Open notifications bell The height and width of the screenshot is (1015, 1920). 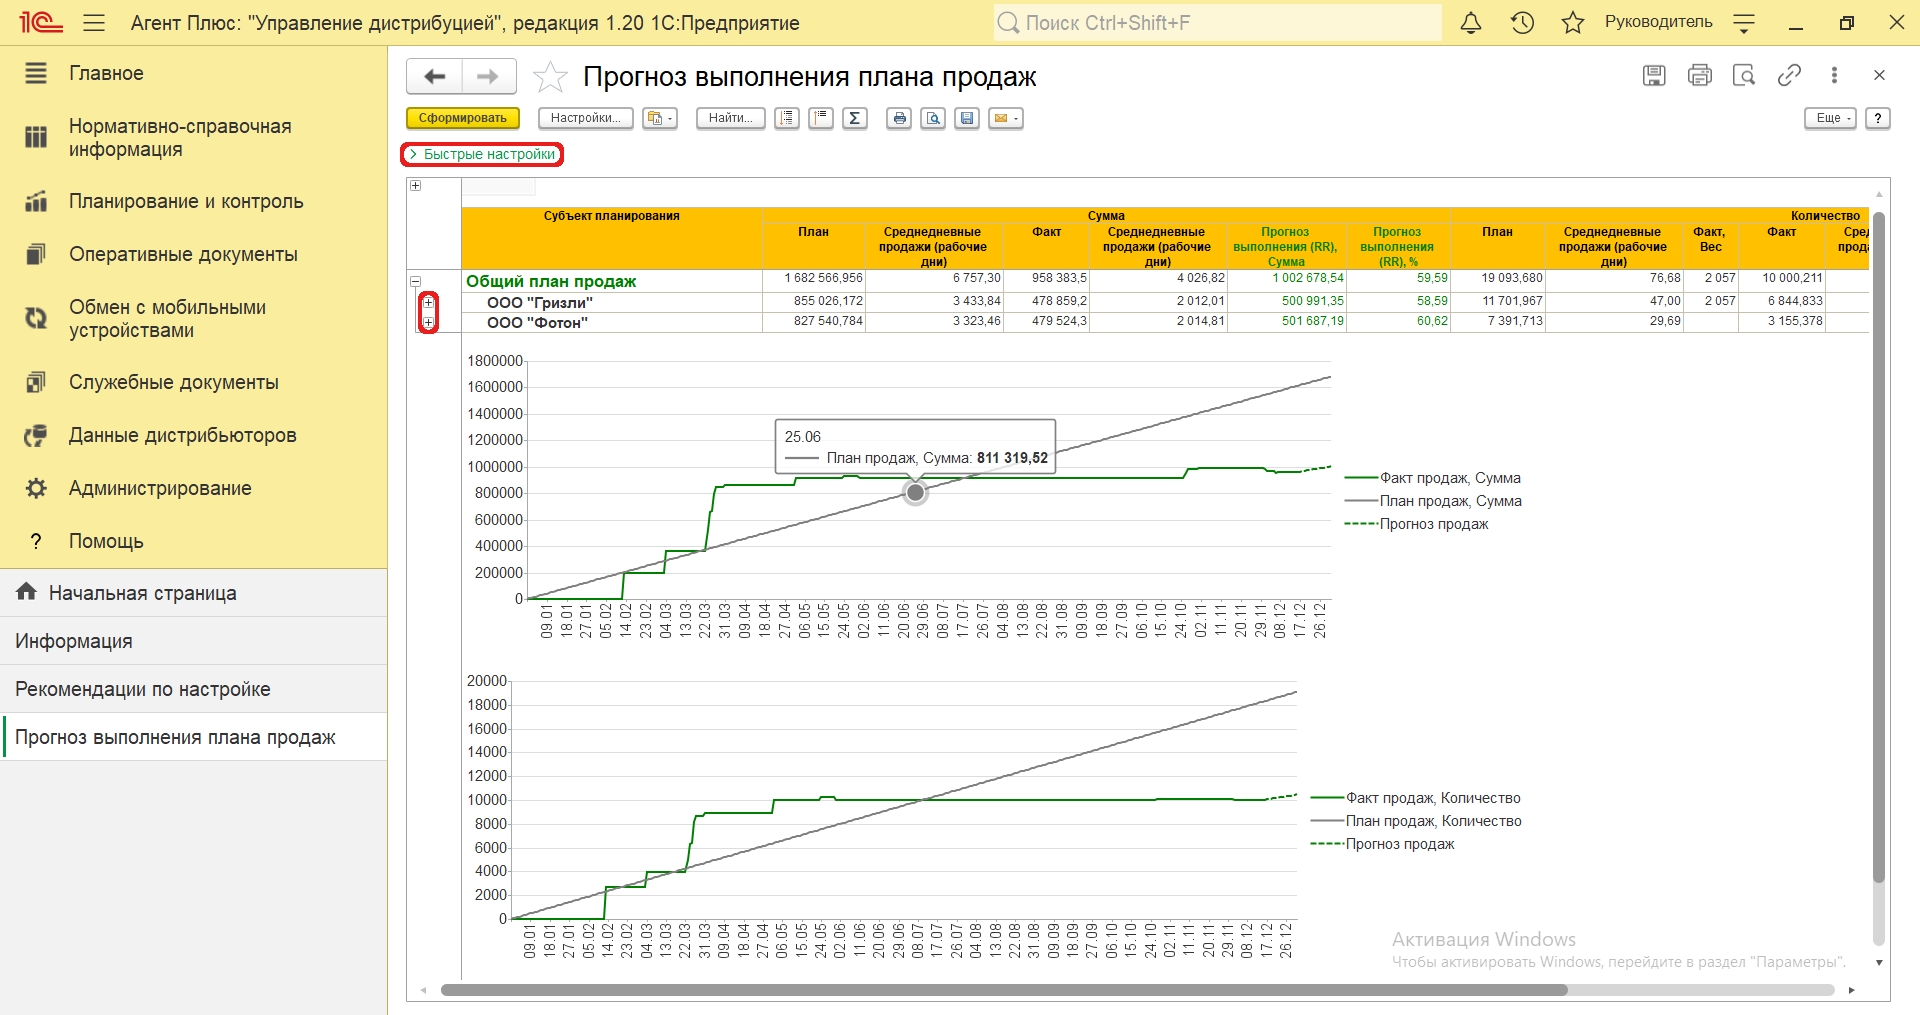click(x=1471, y=22)
